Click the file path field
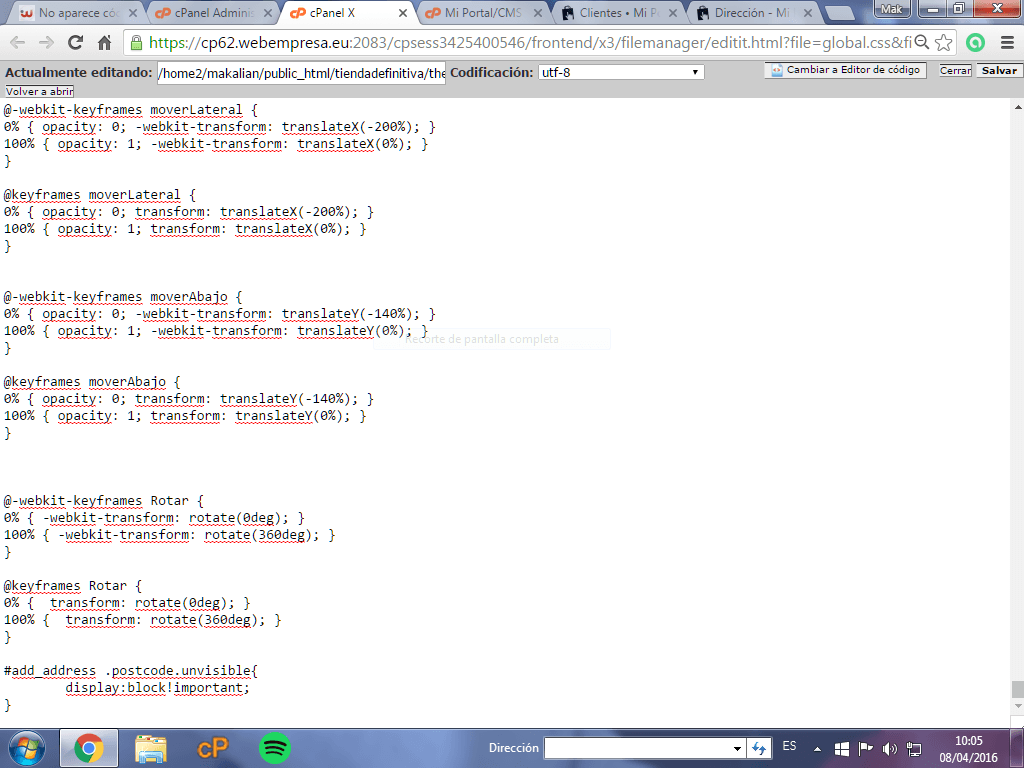Viewport: 1024px width, 768px height. [x=301, y=72]
